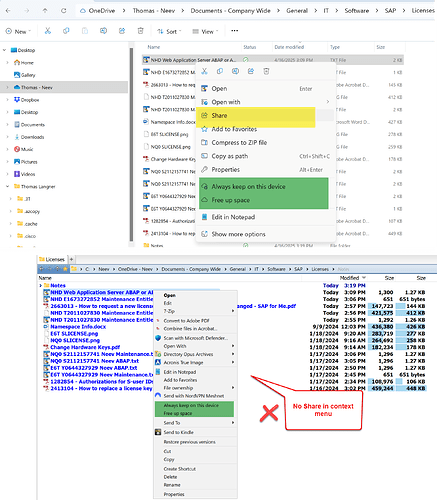Click Software in the Opus path breadcrumb

[x=276, y=269]
